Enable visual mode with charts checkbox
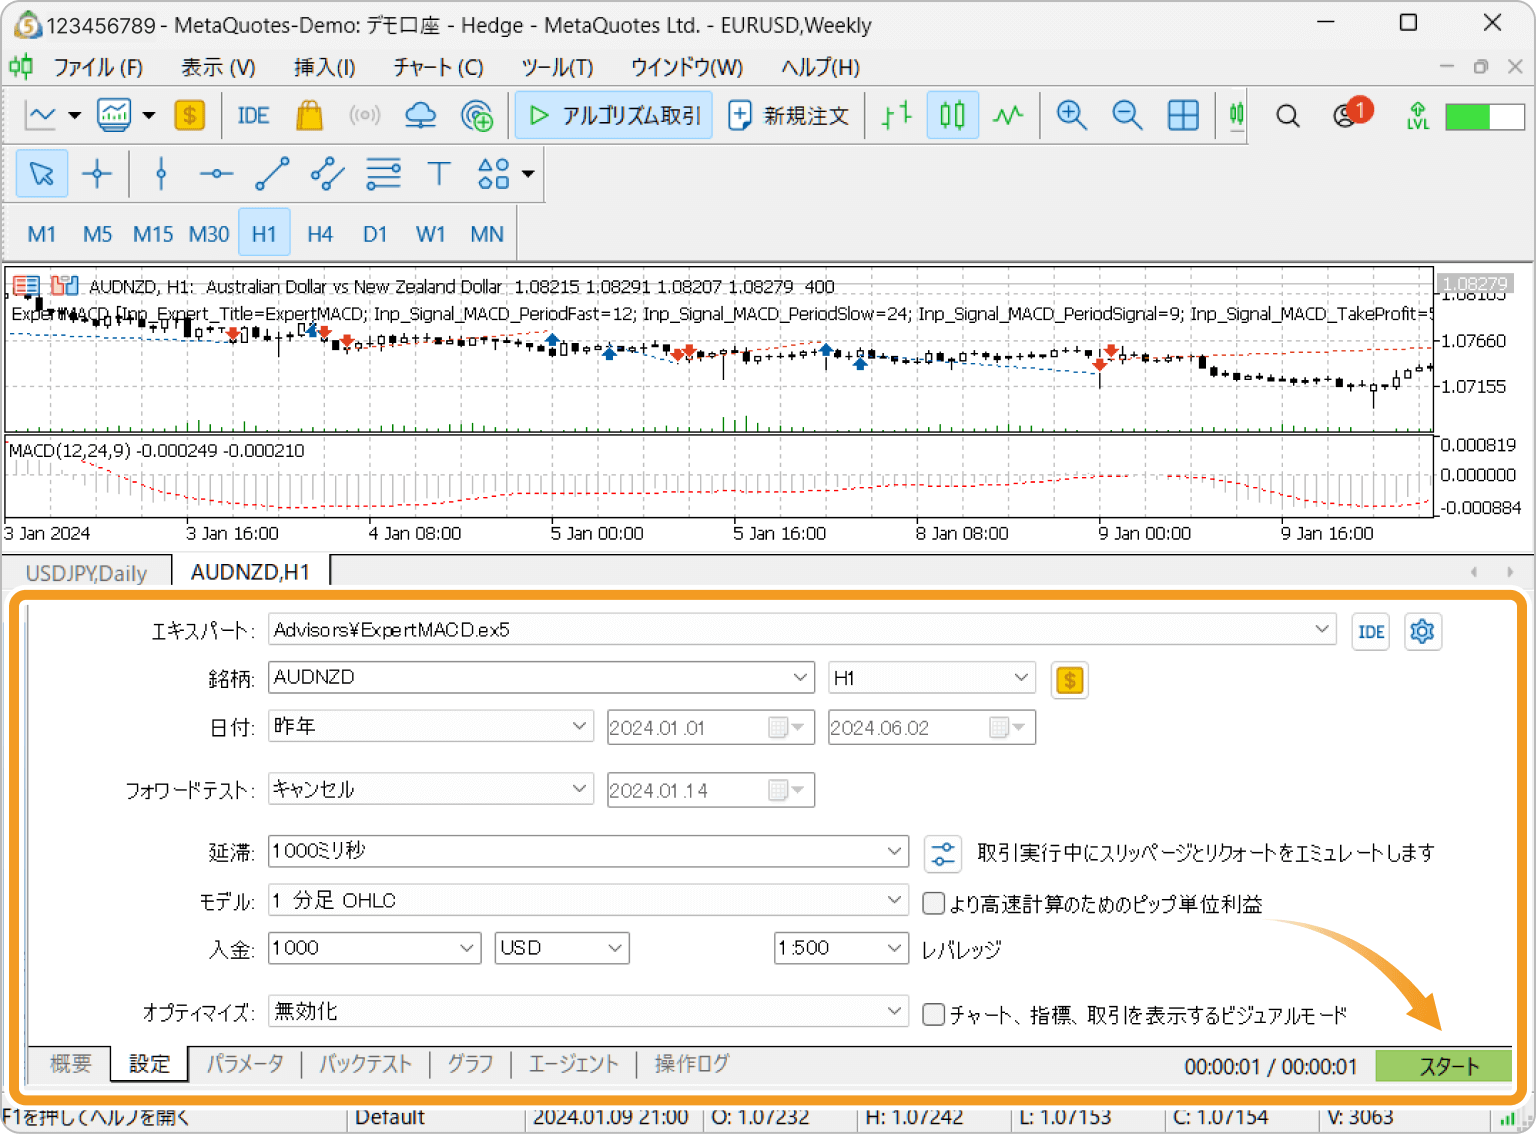The image size is (1536, 1134). click(934, 1014)
